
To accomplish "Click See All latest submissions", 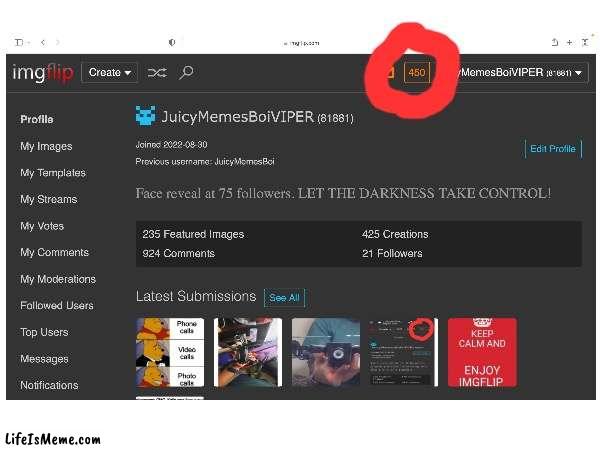I will [284, 298].
